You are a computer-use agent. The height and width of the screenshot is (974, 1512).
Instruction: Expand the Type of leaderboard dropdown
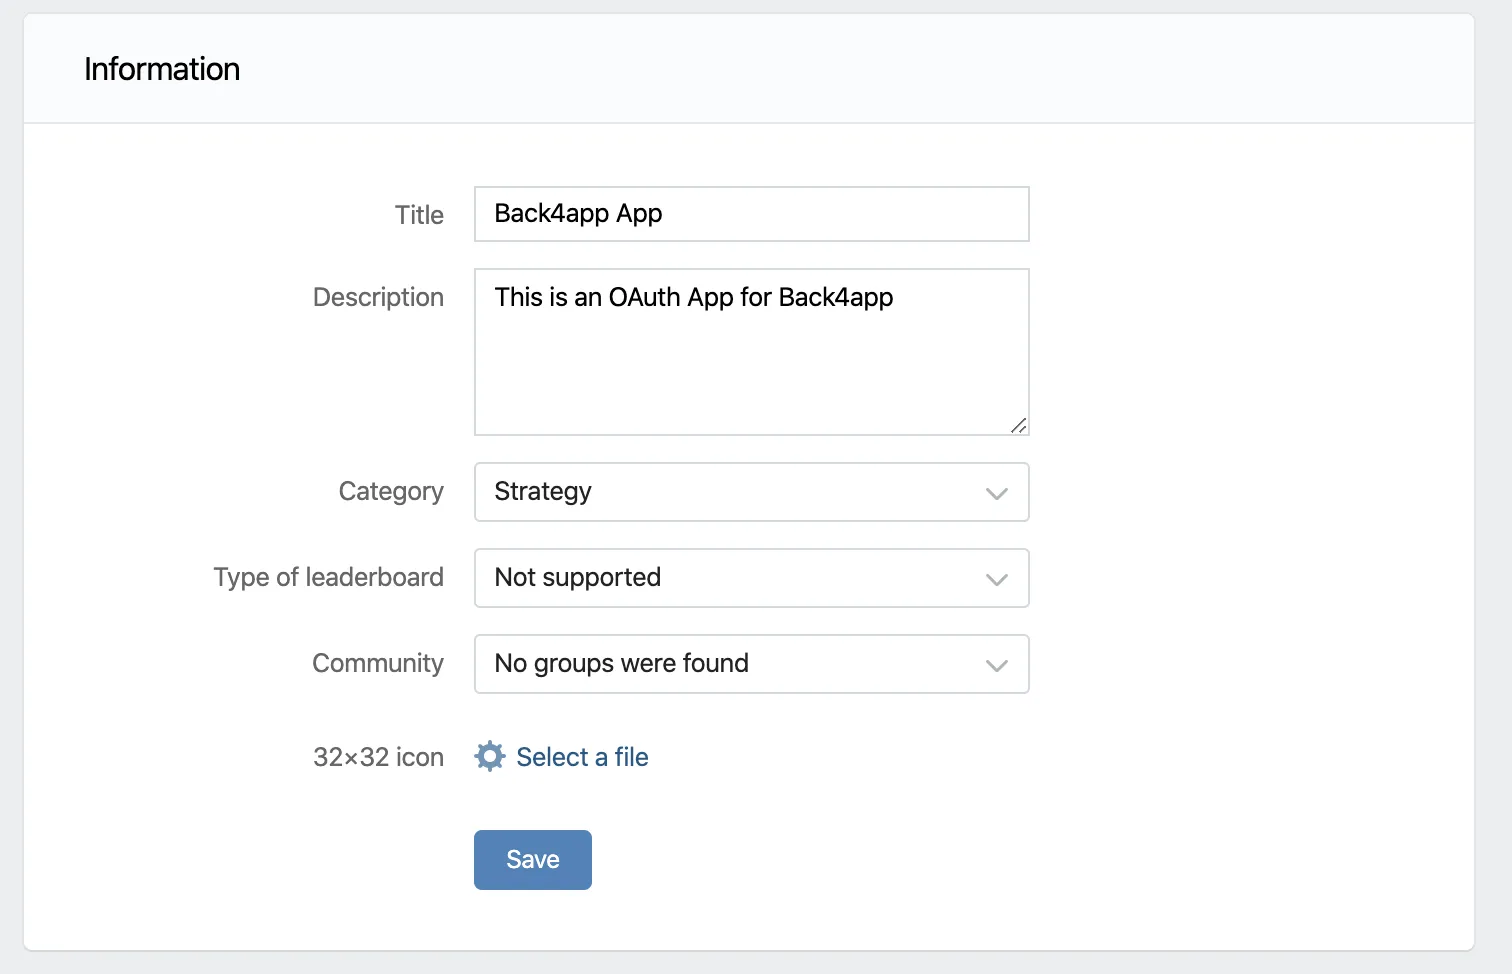pyautogui.click(x=752, y=578)
